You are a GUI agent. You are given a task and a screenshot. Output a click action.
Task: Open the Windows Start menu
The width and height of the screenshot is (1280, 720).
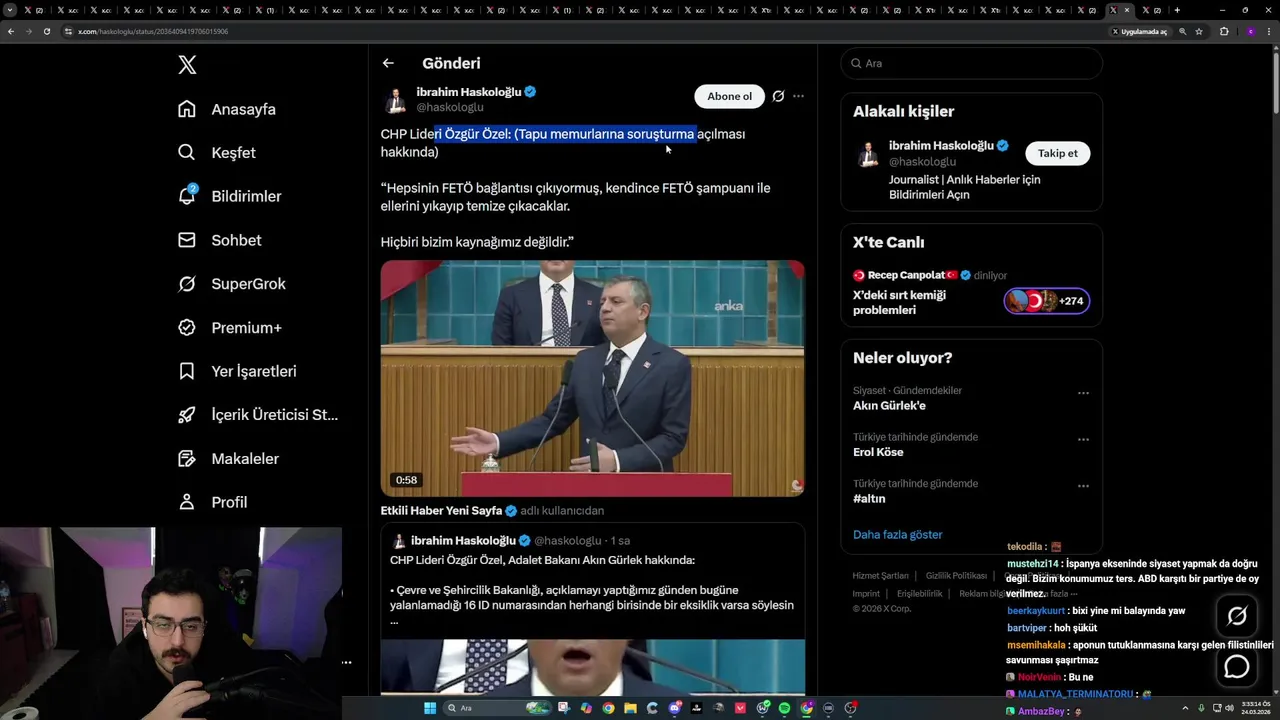click(430, 708)
